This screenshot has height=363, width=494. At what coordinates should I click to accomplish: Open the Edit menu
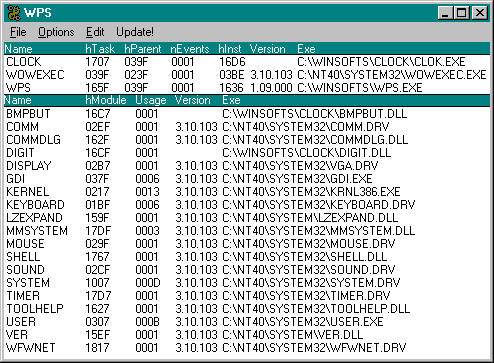tap(95, 32)
